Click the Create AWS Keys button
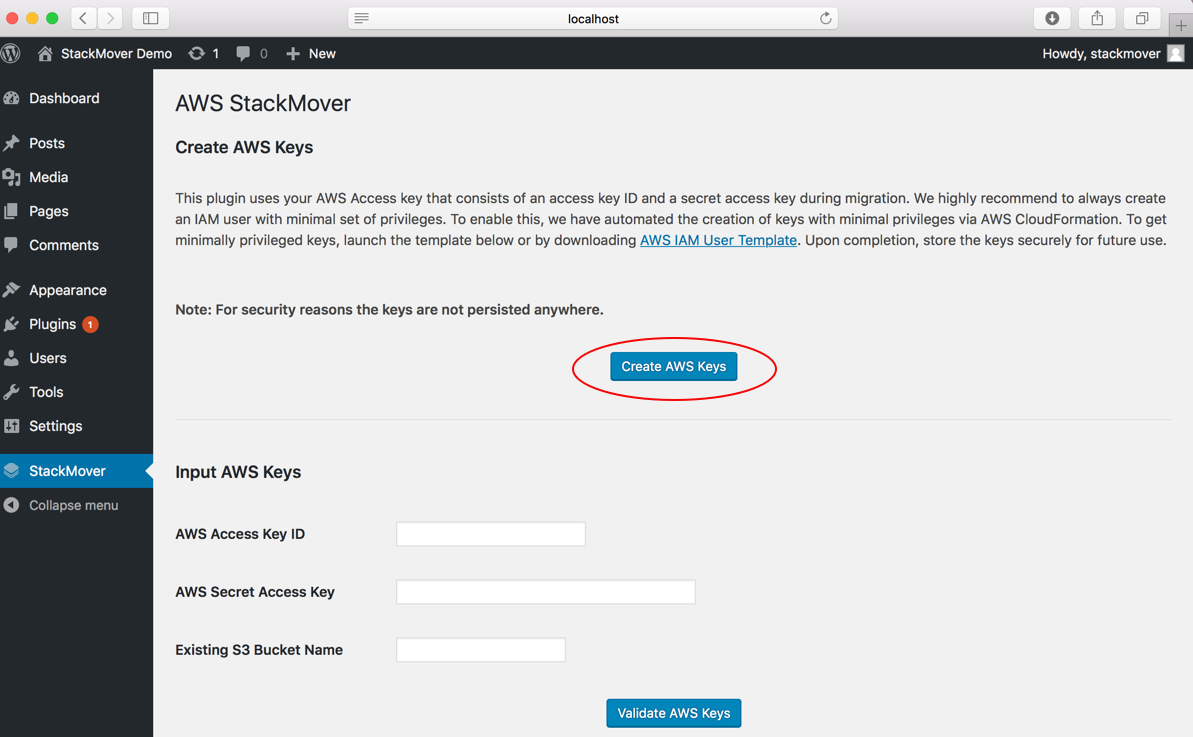This screenshot has height=737, width=1193. coord(673,367)
